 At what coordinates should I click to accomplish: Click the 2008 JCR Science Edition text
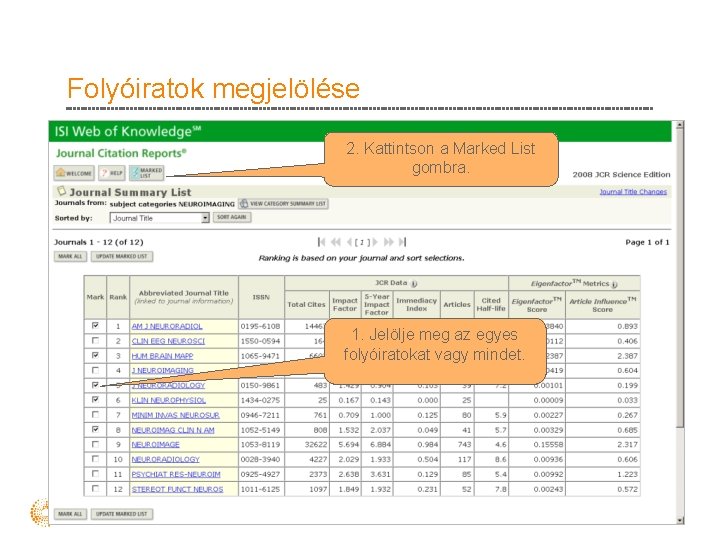click(x=621, y=174)
